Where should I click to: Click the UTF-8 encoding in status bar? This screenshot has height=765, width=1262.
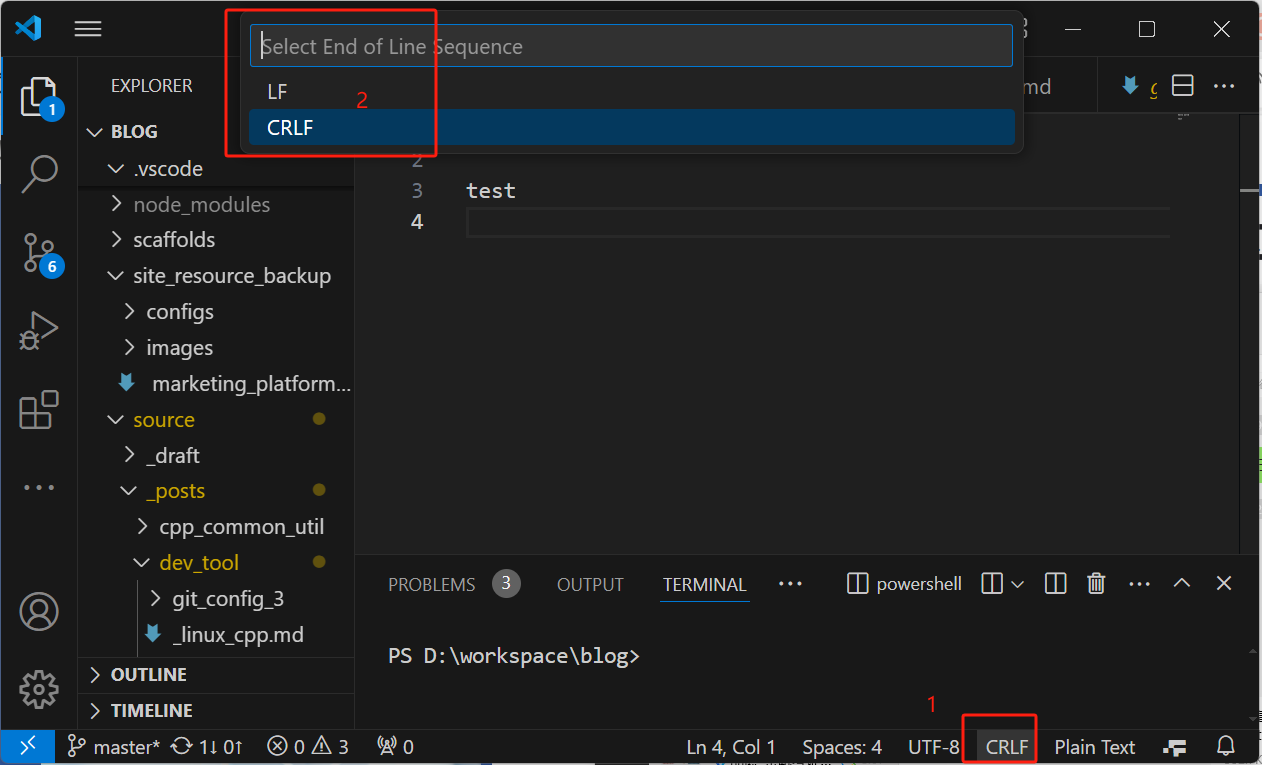[x=933, y=747]
